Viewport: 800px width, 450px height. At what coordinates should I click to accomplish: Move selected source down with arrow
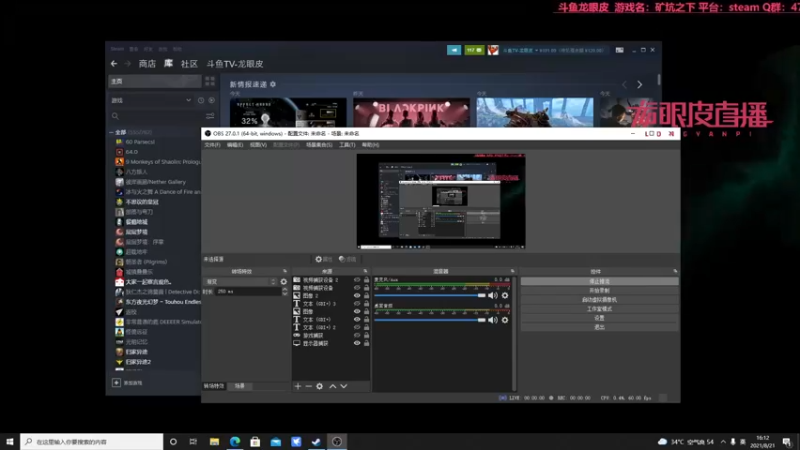coord(344,386)
